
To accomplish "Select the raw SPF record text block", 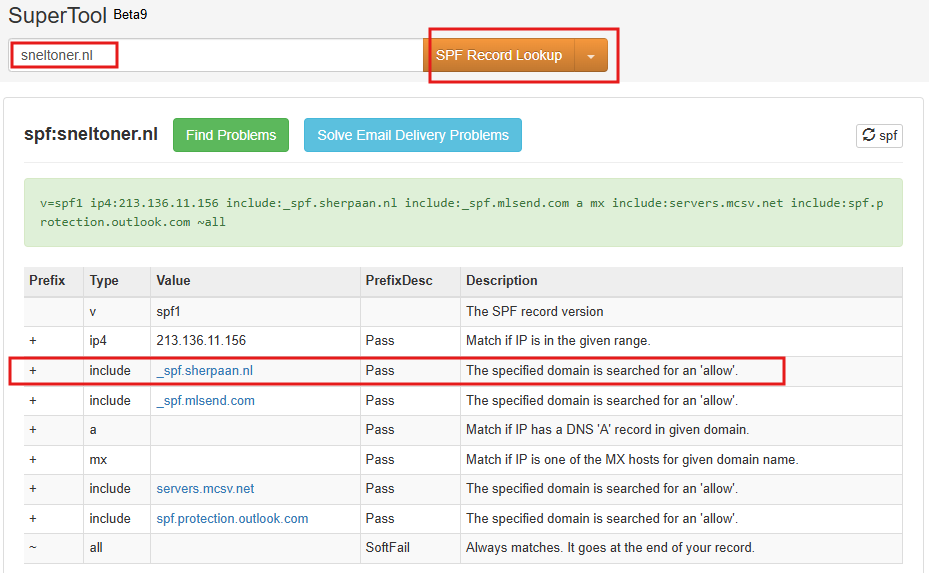I will click(463, 212).
